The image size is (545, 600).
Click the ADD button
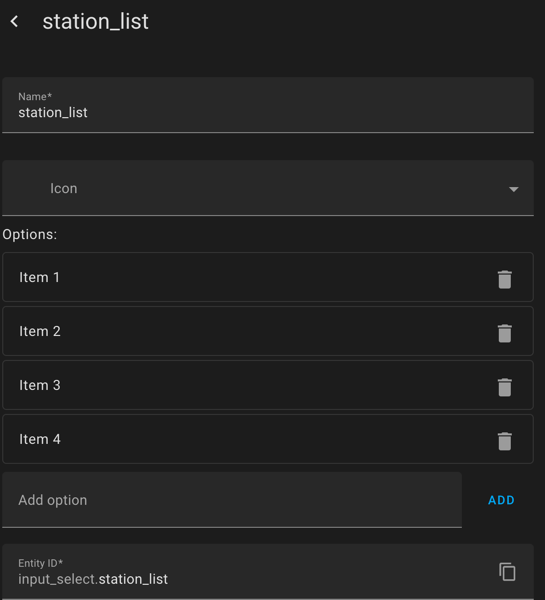coord(501,500)
